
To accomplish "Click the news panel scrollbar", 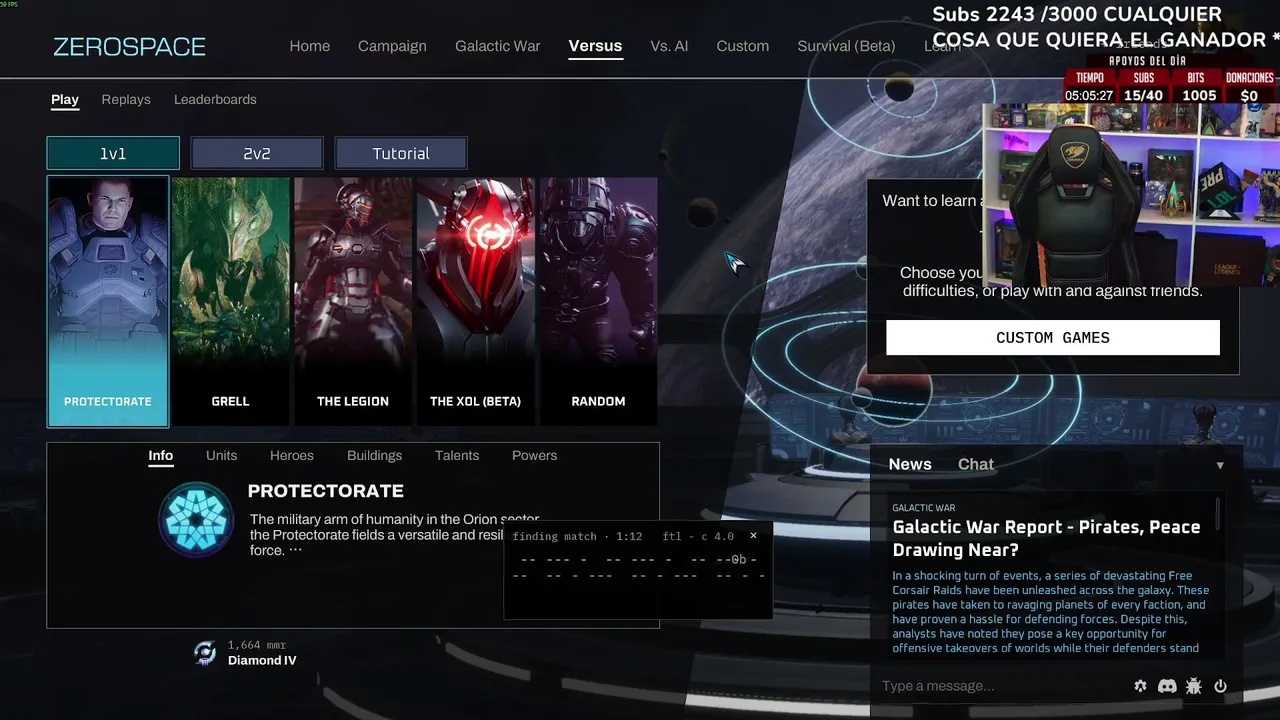I will tap(1218, 514).
